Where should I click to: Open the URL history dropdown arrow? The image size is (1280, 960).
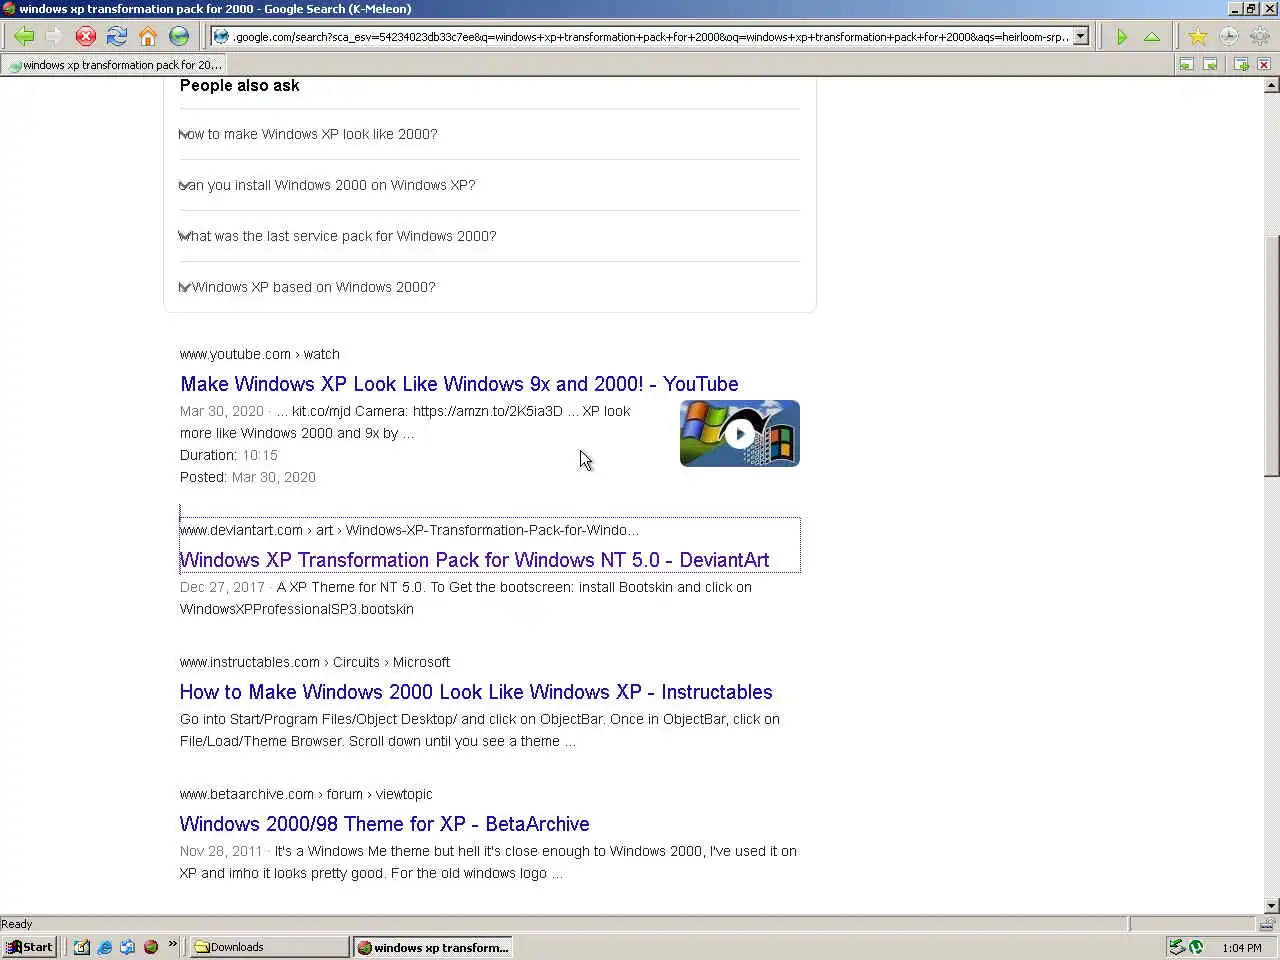click(x=1081, y=37)
